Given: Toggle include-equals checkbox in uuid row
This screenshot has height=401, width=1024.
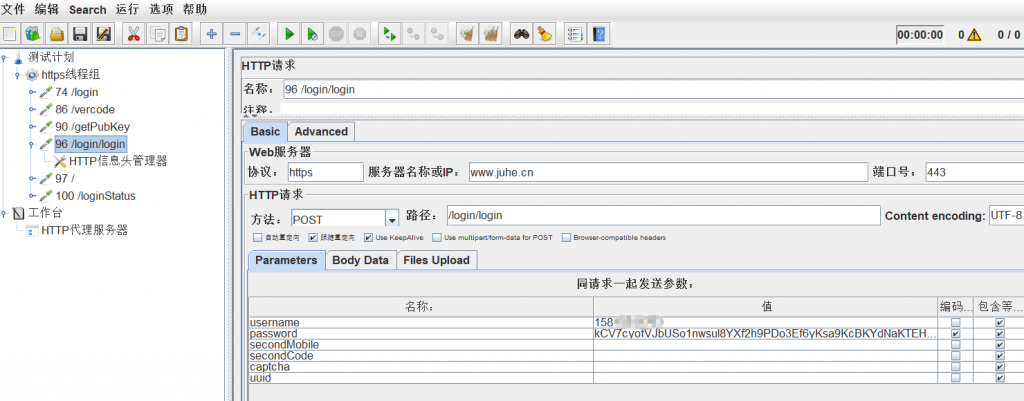Looking at the screenshot, I should (1000, 378).
